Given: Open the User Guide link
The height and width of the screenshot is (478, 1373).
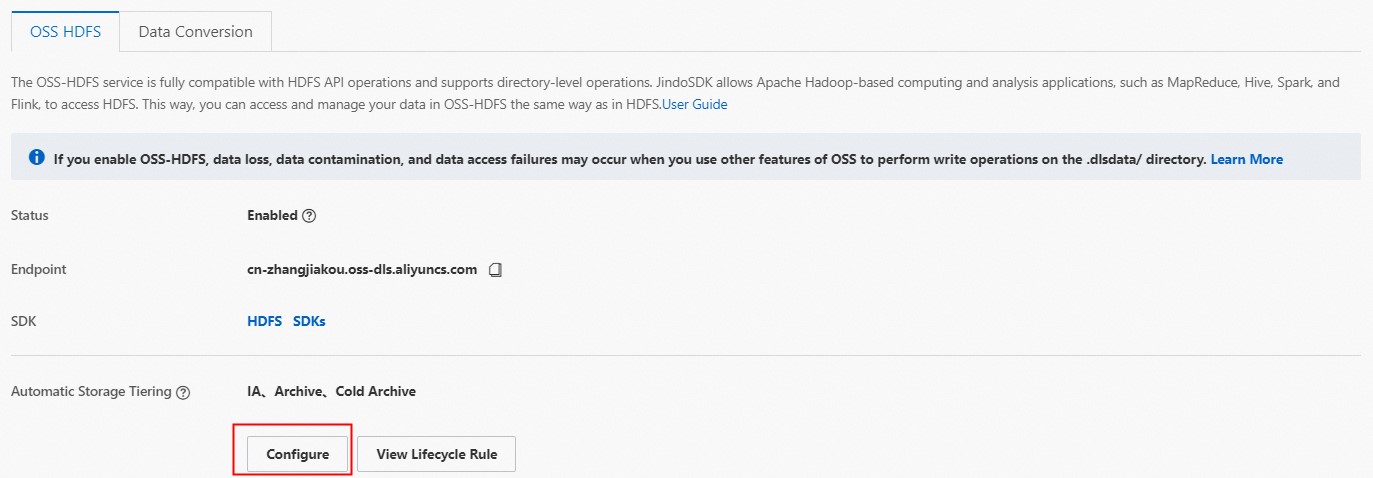Looking at the screenshot, I should tap(694, 104).
